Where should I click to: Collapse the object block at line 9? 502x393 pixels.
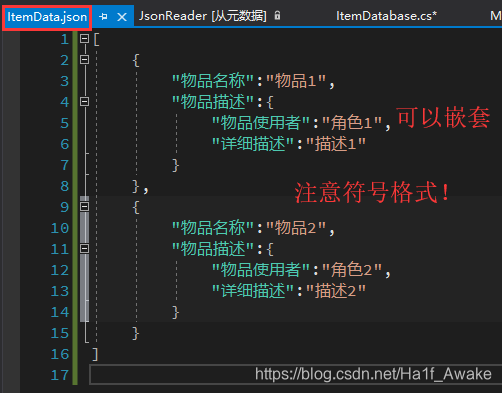pos(84,207)
